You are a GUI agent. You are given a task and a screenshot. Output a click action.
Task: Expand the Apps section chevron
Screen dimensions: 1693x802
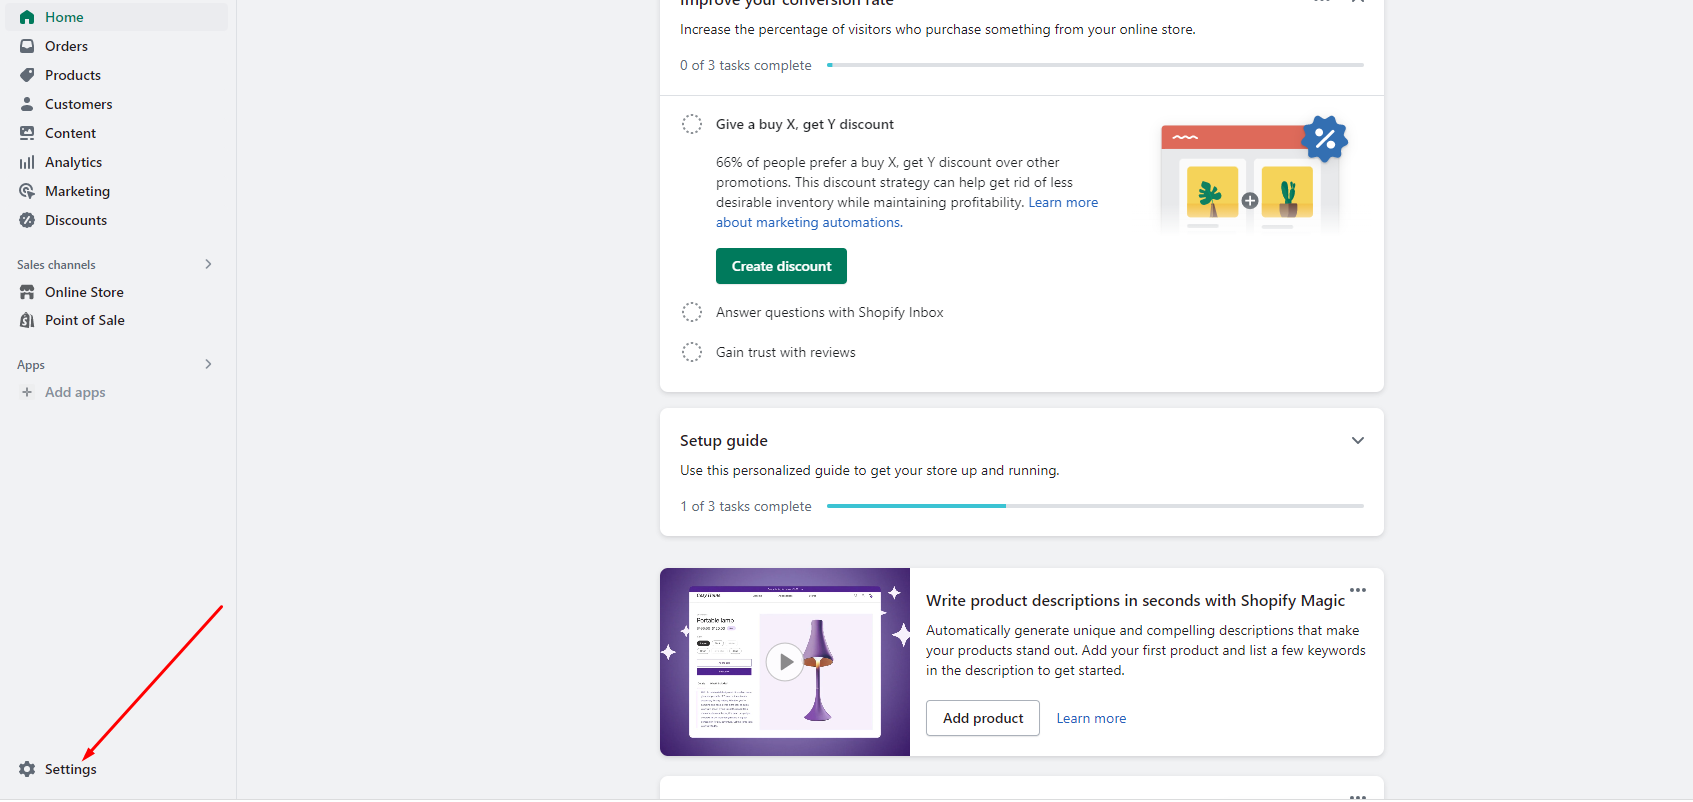(208, 364)
